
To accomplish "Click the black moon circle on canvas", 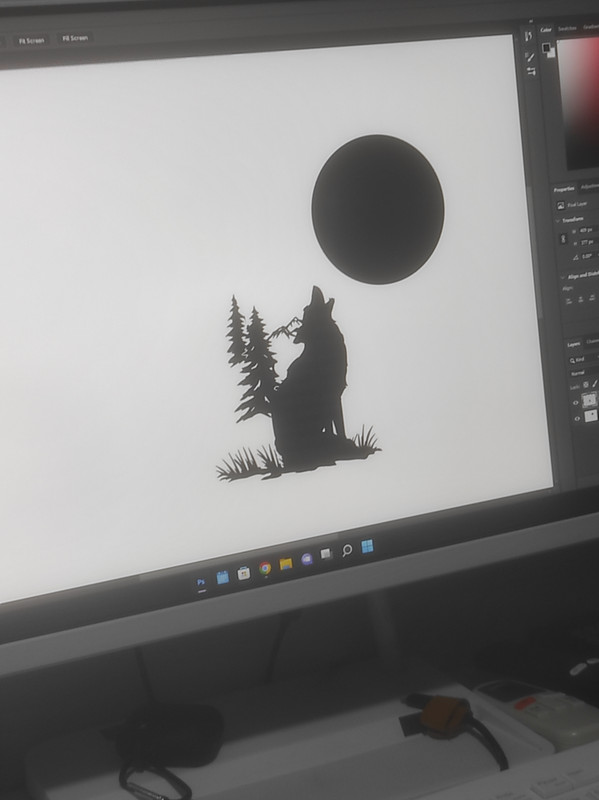I will (x=378, y=209).
